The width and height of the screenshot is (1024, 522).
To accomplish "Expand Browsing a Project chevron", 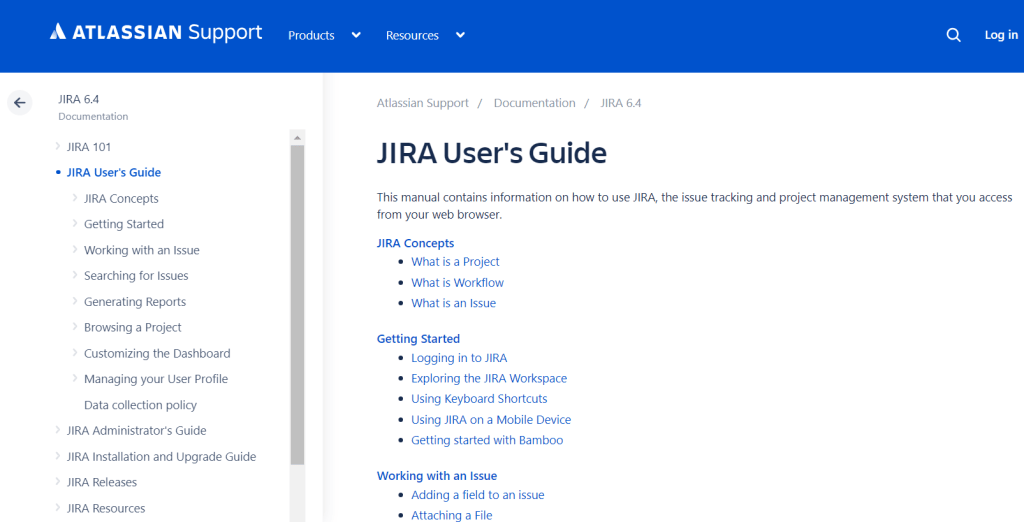I will coord(75,327).
